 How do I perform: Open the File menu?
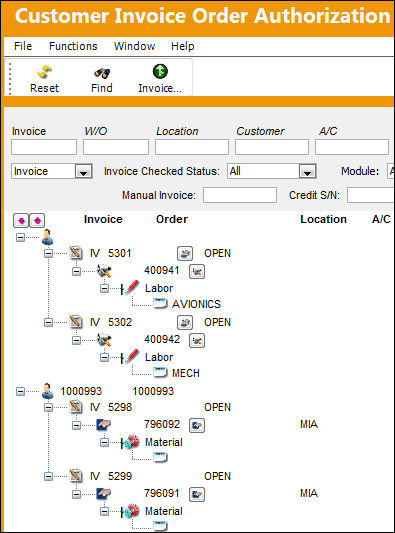coord(23,46)
